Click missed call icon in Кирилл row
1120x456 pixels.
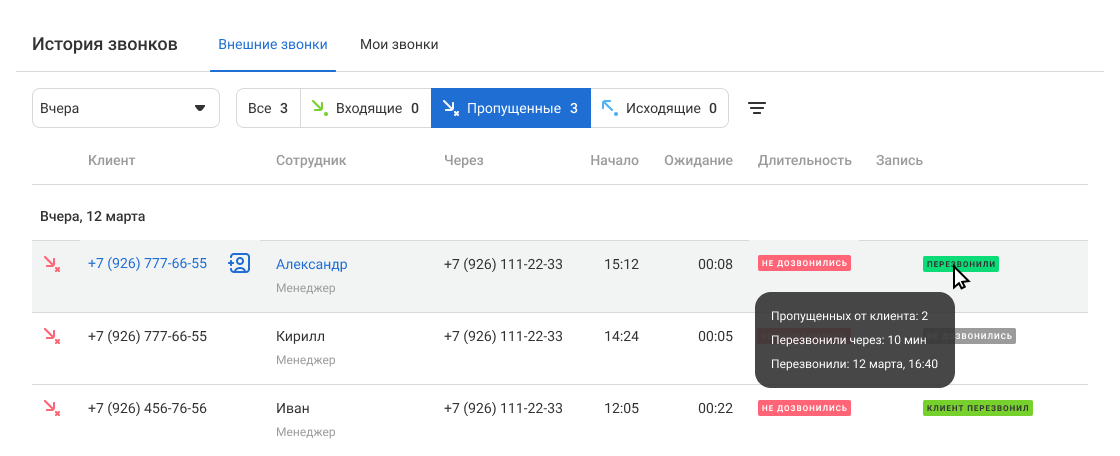tap(51, 336)
